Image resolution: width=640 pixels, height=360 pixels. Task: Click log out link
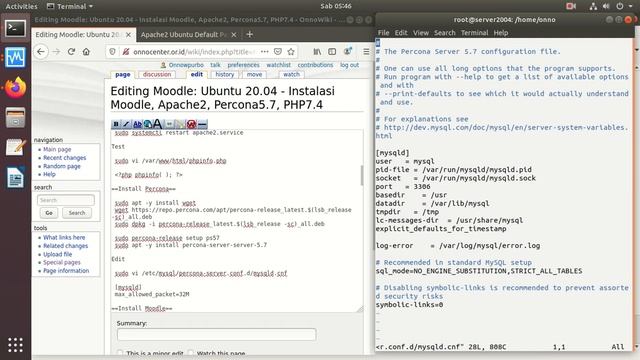349,65
